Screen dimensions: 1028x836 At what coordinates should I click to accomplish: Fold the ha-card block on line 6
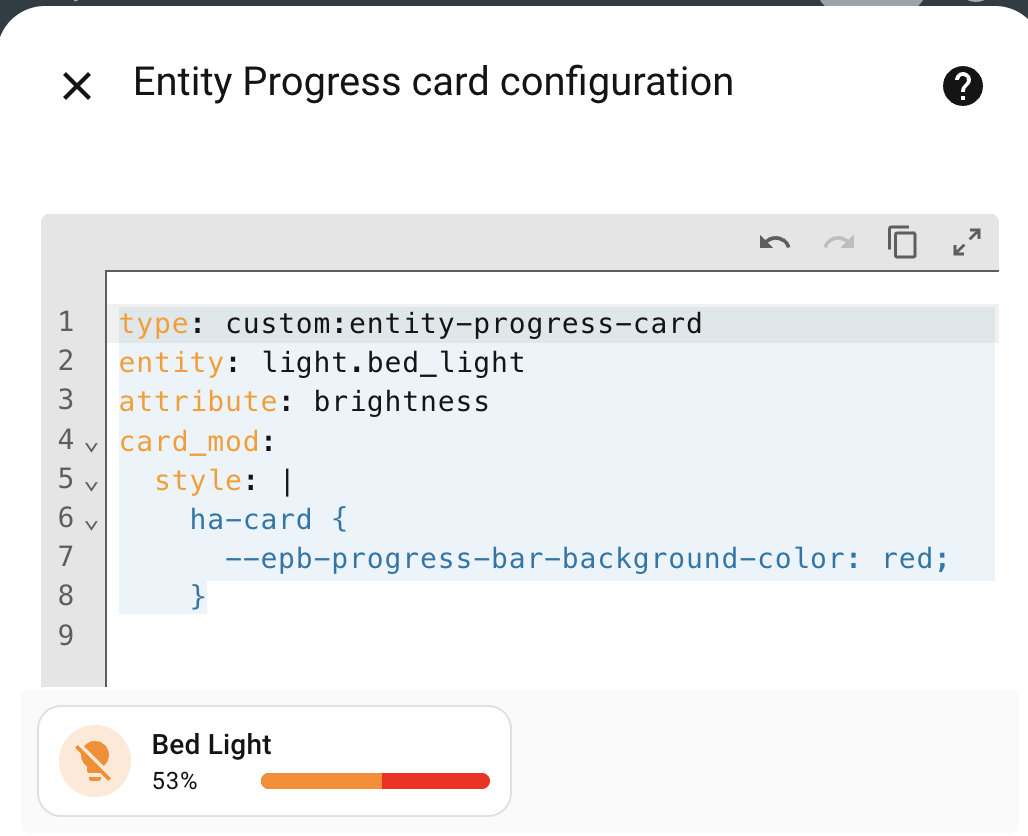click(91, 523)
